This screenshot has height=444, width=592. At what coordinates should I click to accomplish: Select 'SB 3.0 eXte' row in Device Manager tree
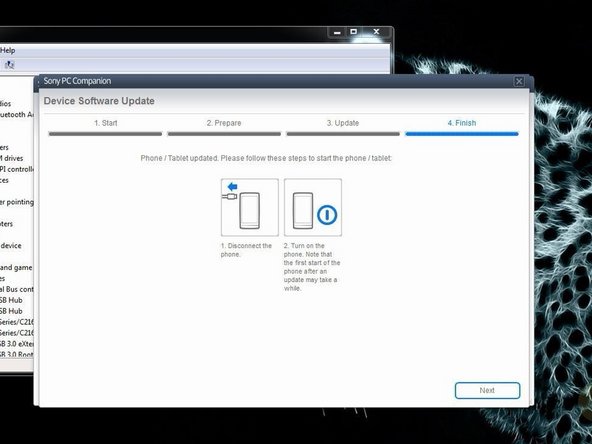click(17, 344)
